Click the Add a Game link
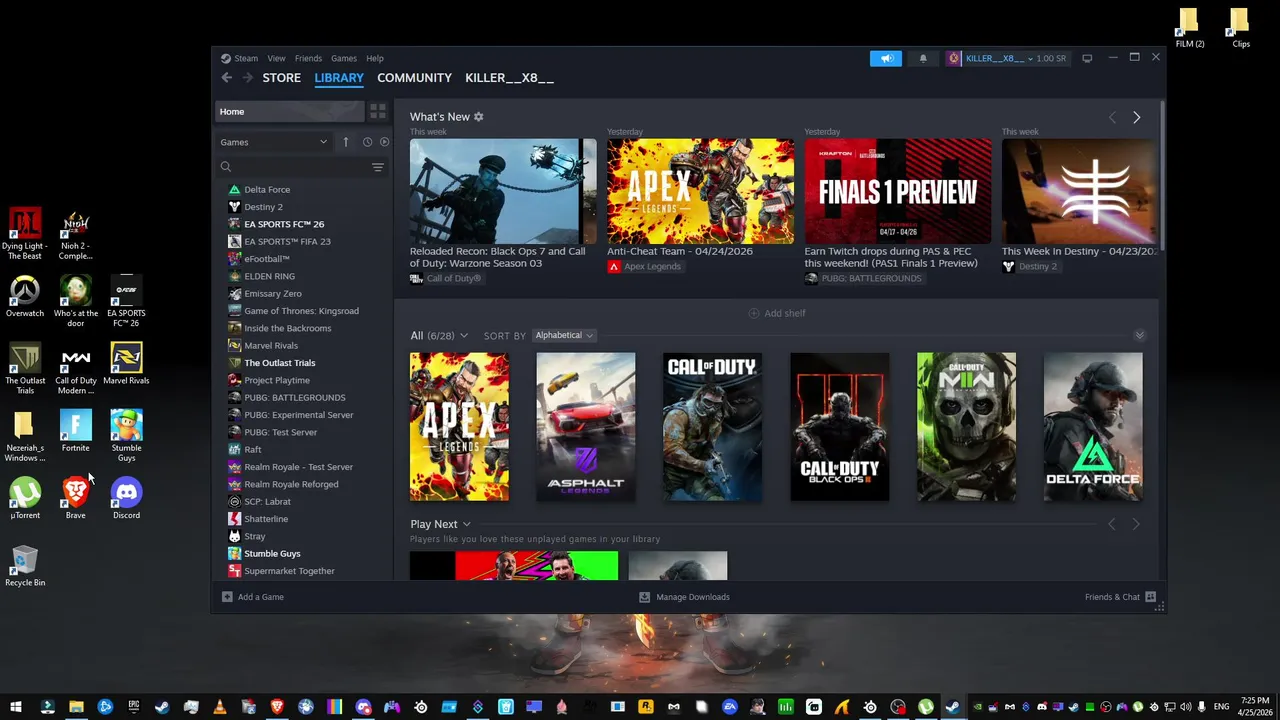 tap(261, 597)
